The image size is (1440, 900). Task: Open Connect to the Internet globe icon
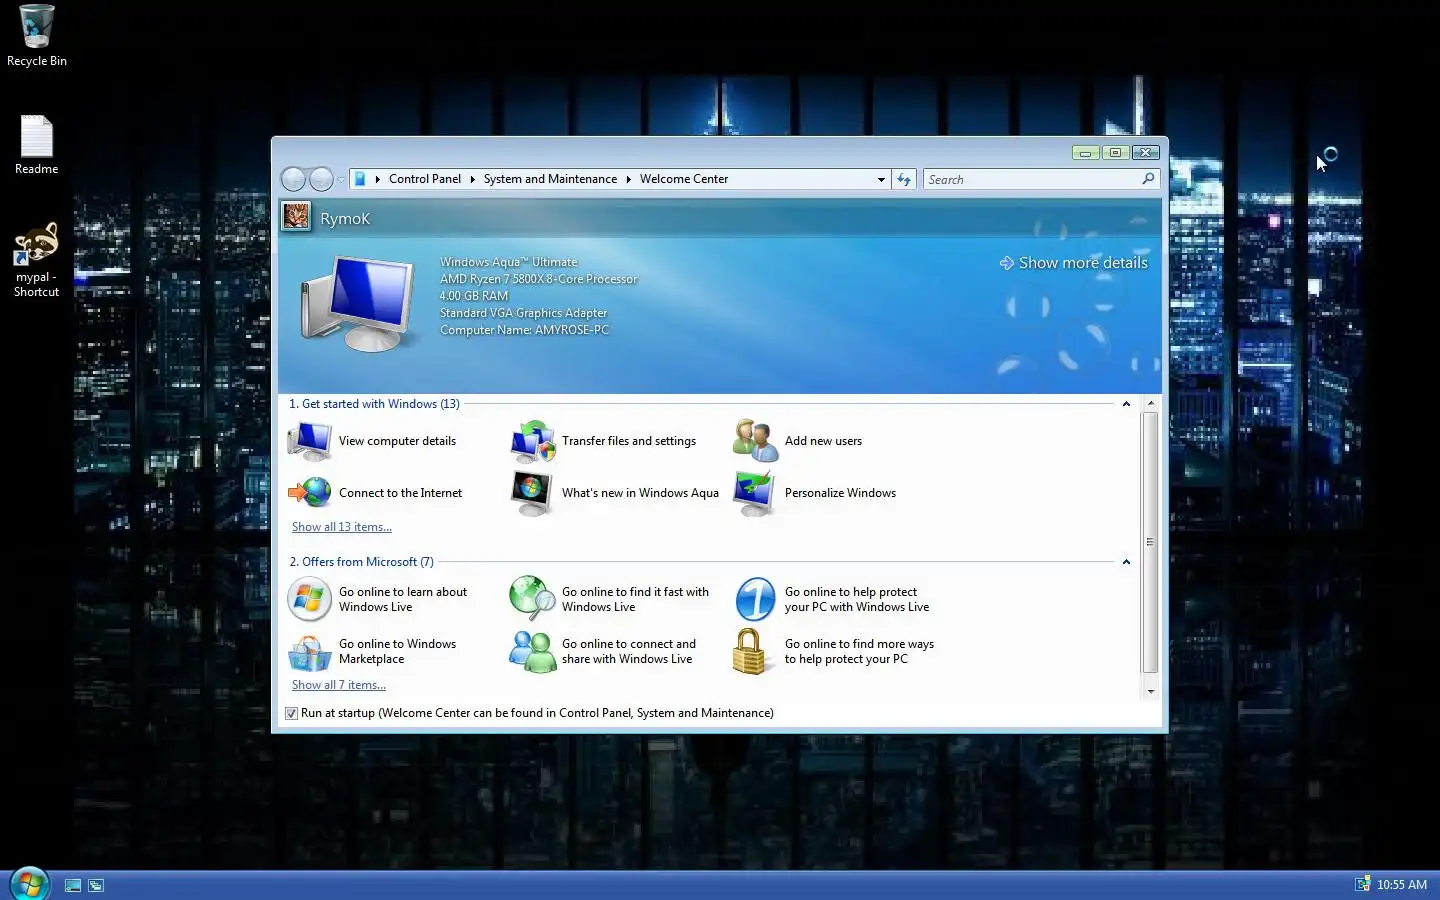309,493
